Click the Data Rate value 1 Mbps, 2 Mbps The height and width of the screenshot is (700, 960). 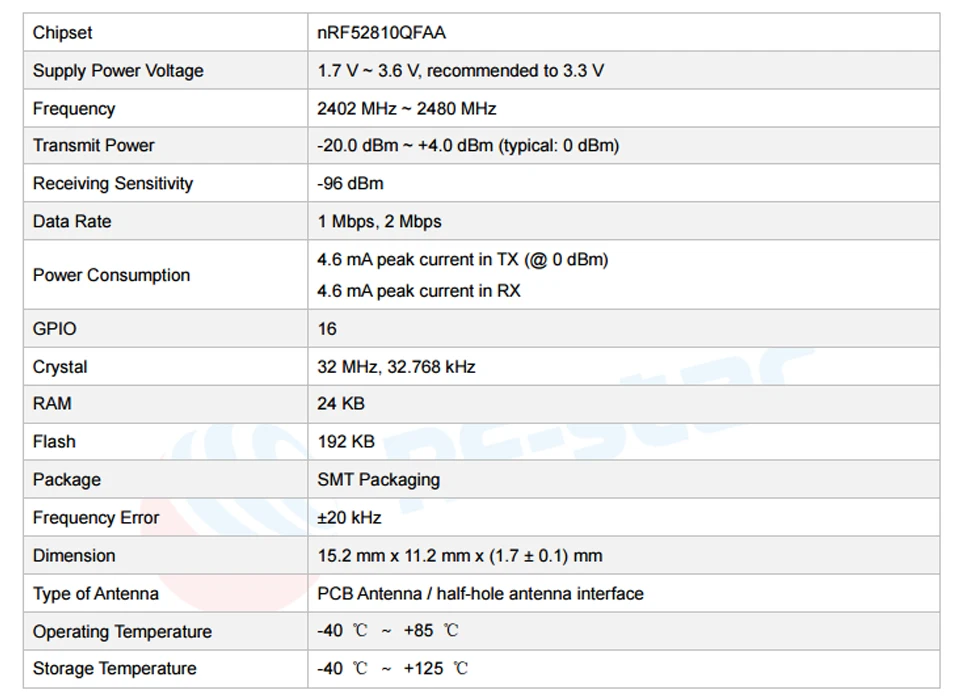tap(379, 222)
